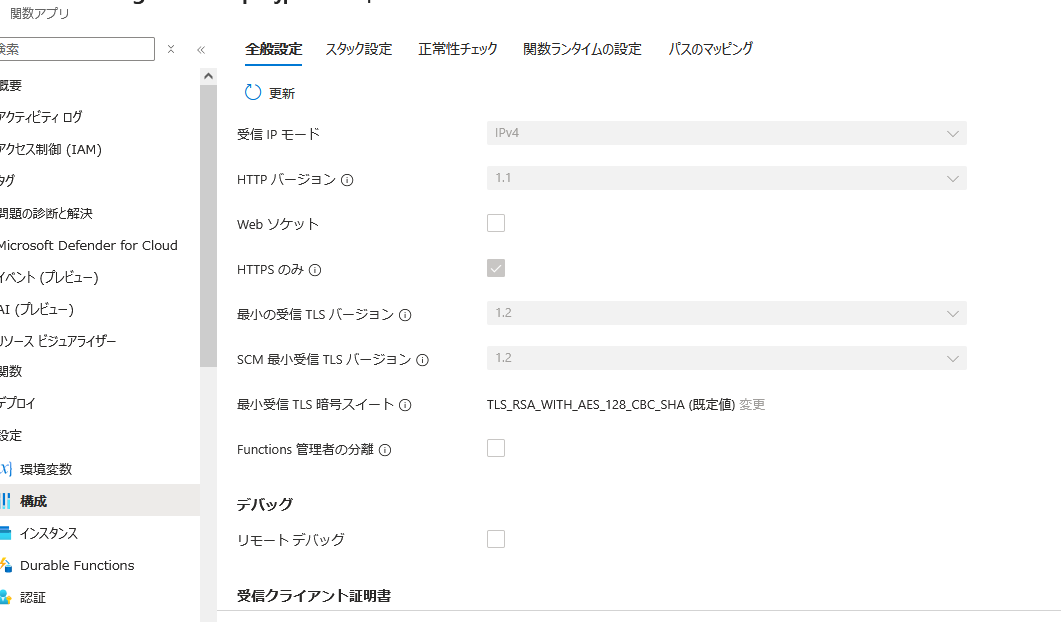Viewport: 1061px width, 622px height.
Task: Open info icon next to 最小の受信 TLS バージョン
Action: pyautogui.click(x=405, y=315)
